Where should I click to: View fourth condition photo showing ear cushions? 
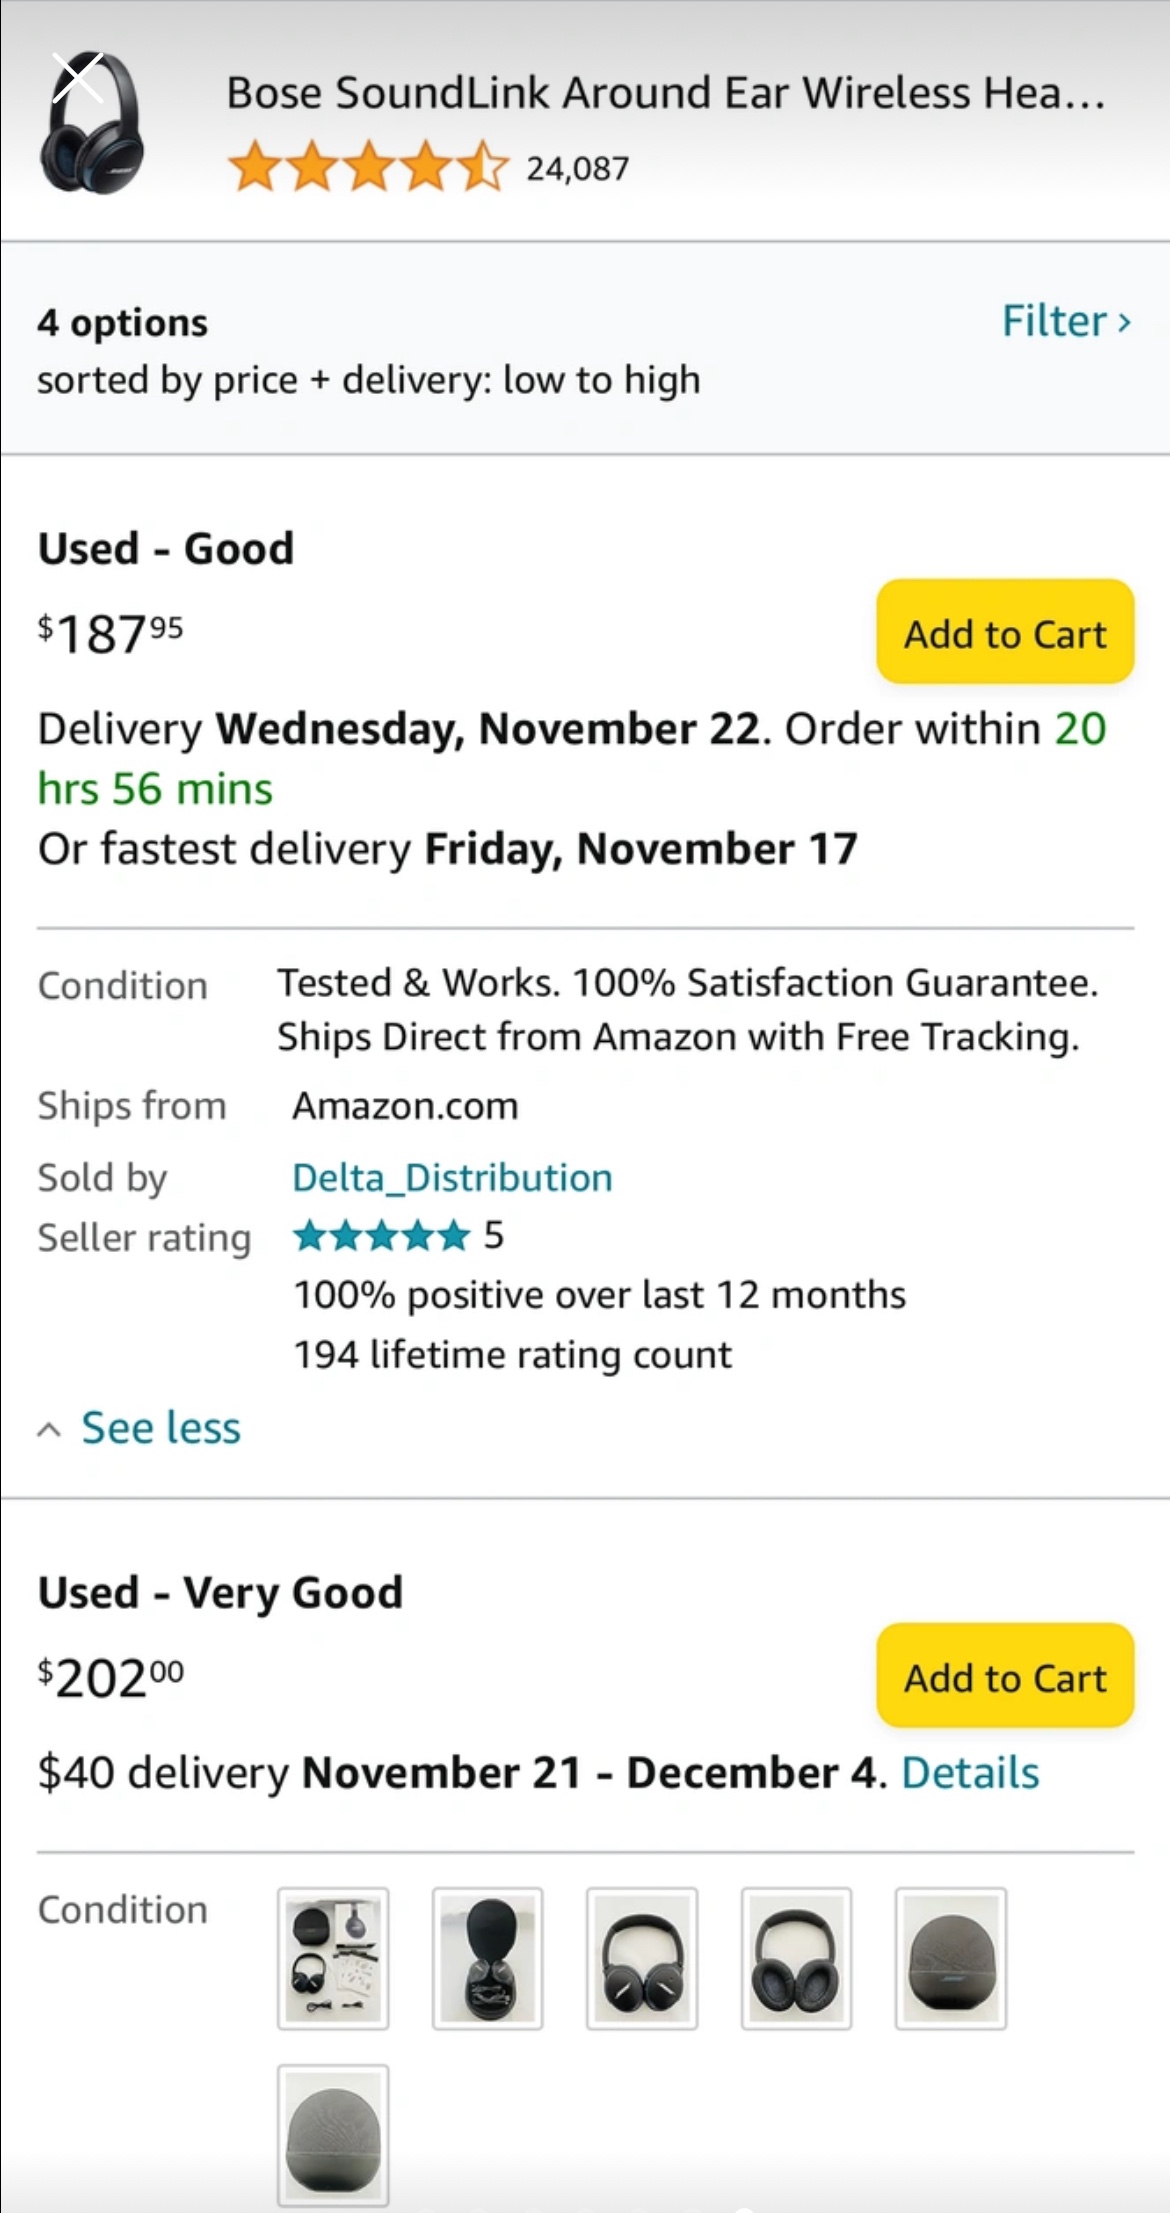click(796, 1959)
